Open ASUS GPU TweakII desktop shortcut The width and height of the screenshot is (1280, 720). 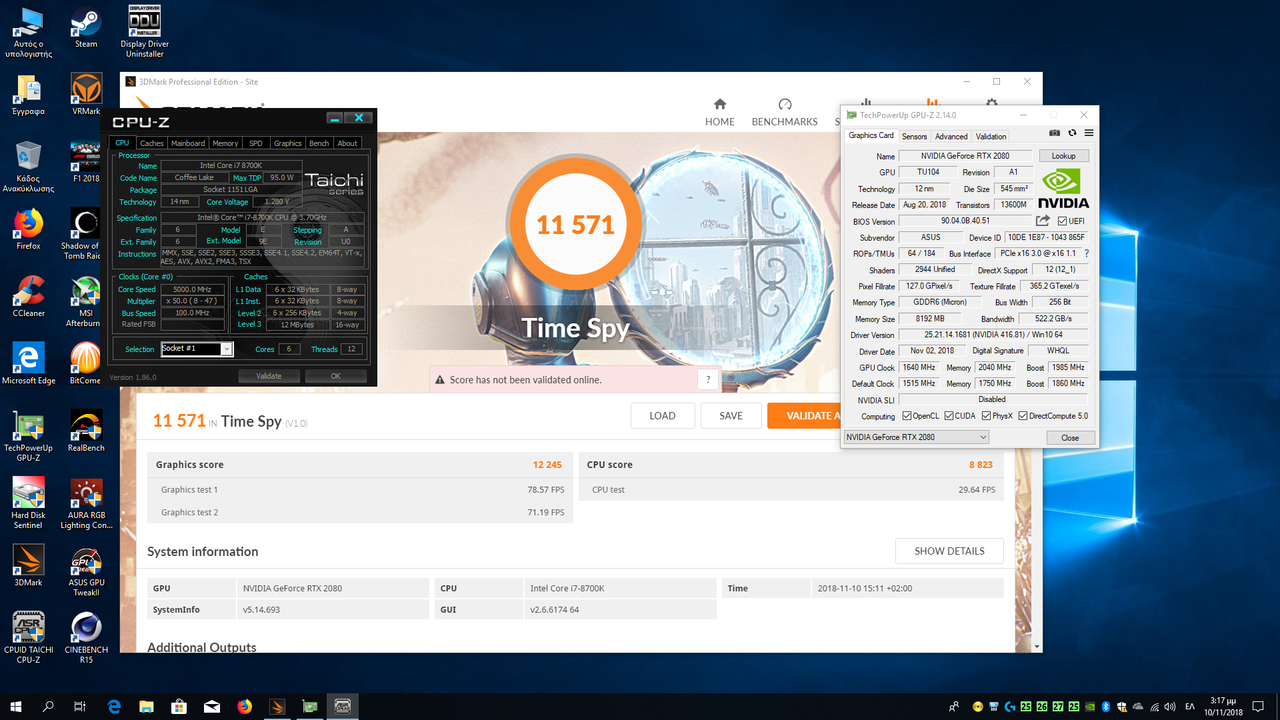86,570
